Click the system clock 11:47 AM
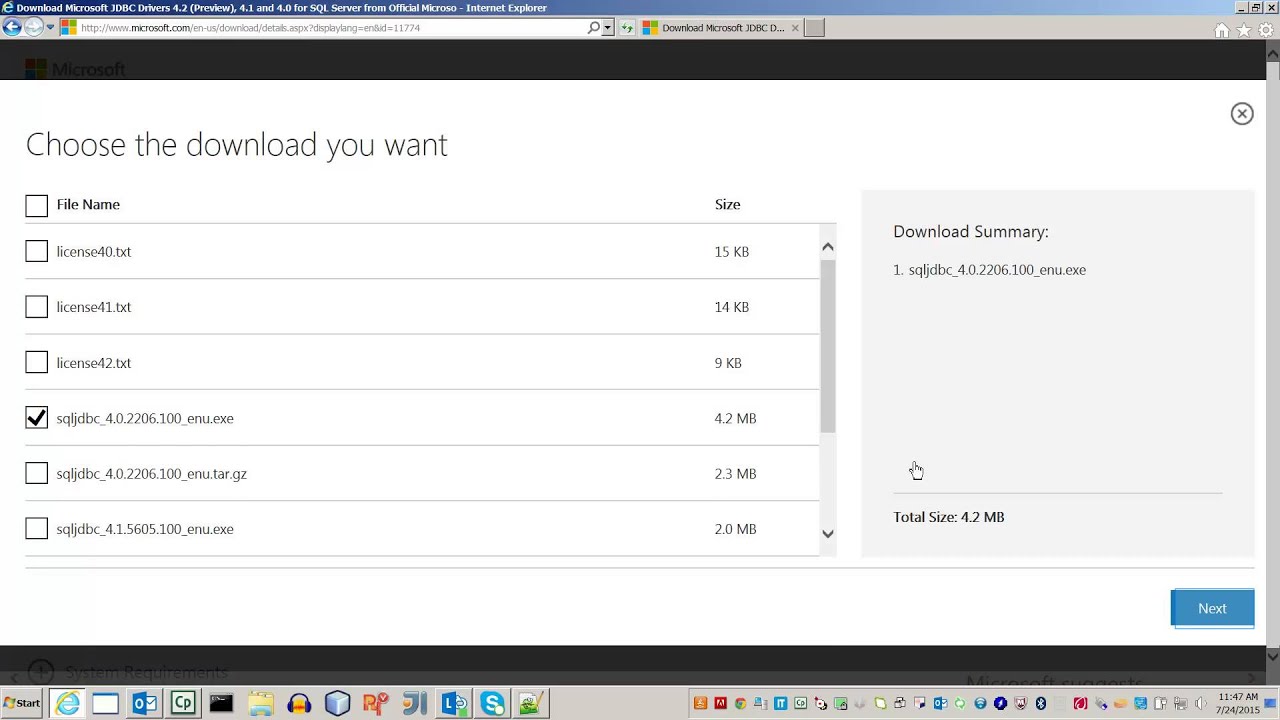Viewport: 1280px width, 720px height. tap(1238, 697)
